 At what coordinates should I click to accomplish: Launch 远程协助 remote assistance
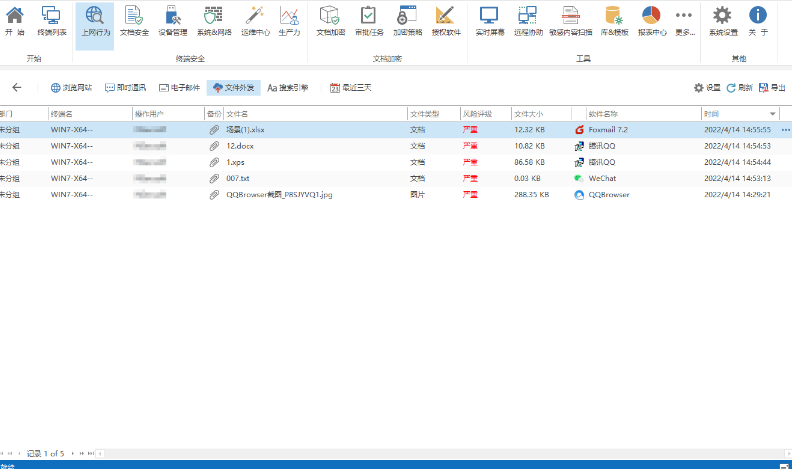tap(527, 21)
